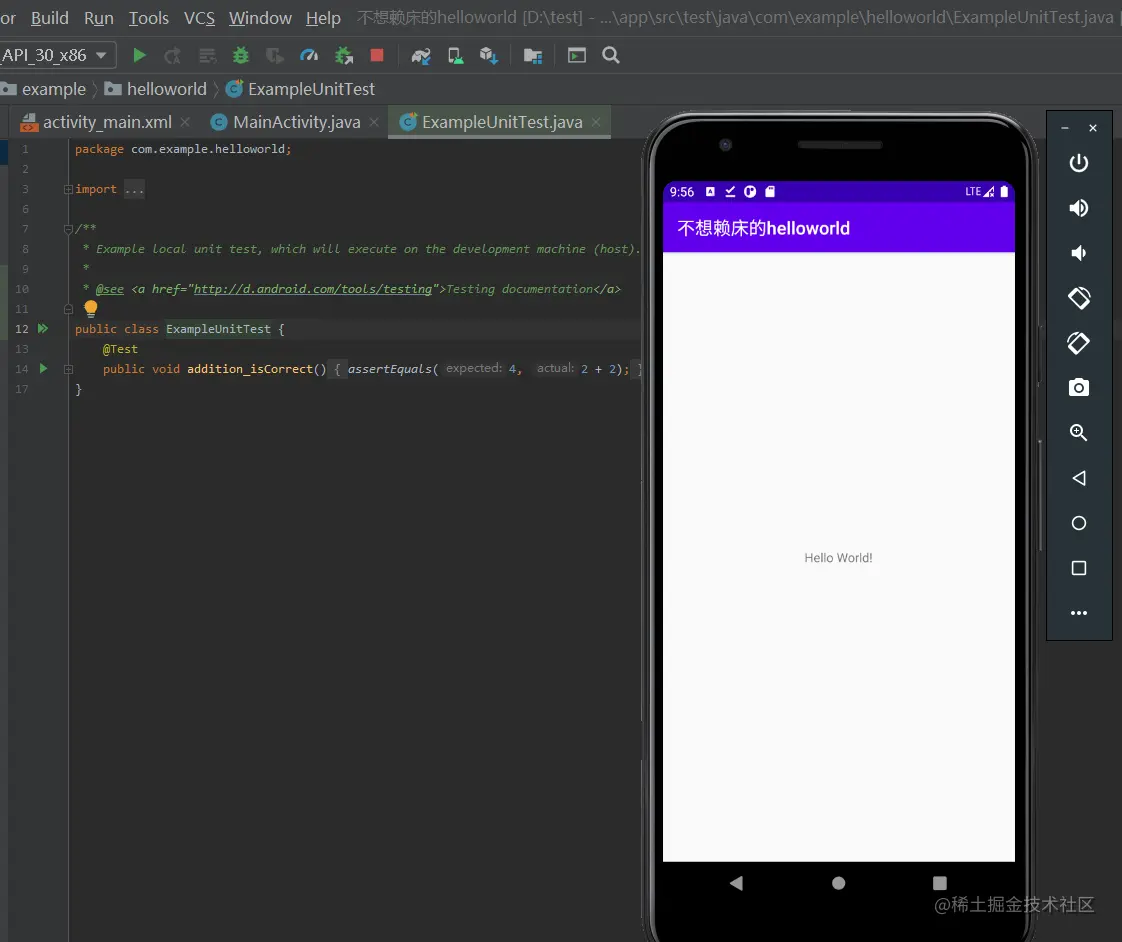Click Apply Code Changes icon
Viewport: 1122px width, 942px height.
point(208,56)
